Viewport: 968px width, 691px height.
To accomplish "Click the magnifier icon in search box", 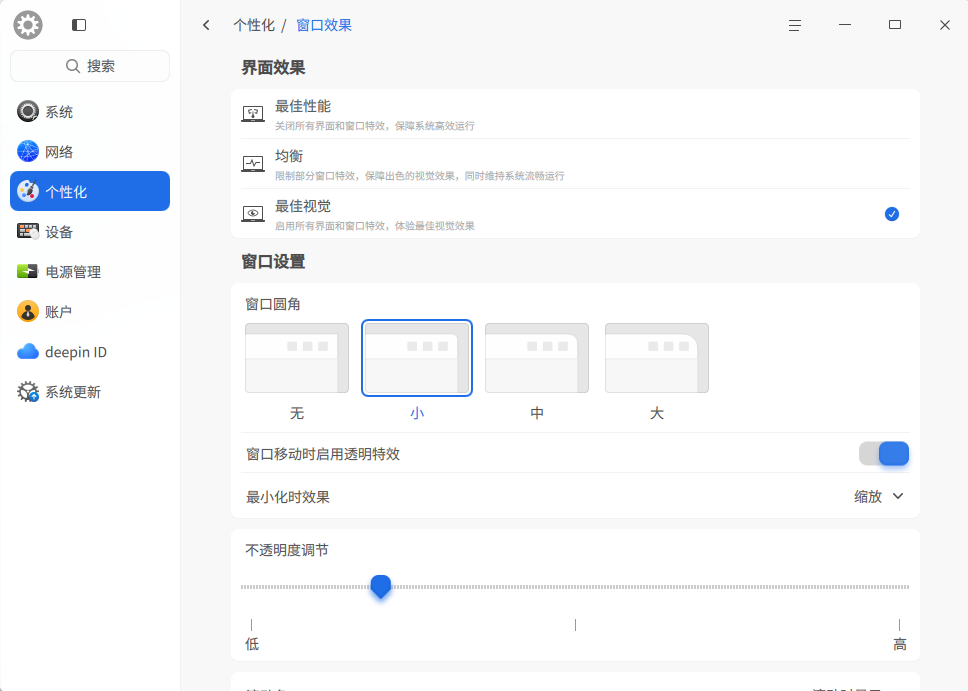I will tap(73, 66).
